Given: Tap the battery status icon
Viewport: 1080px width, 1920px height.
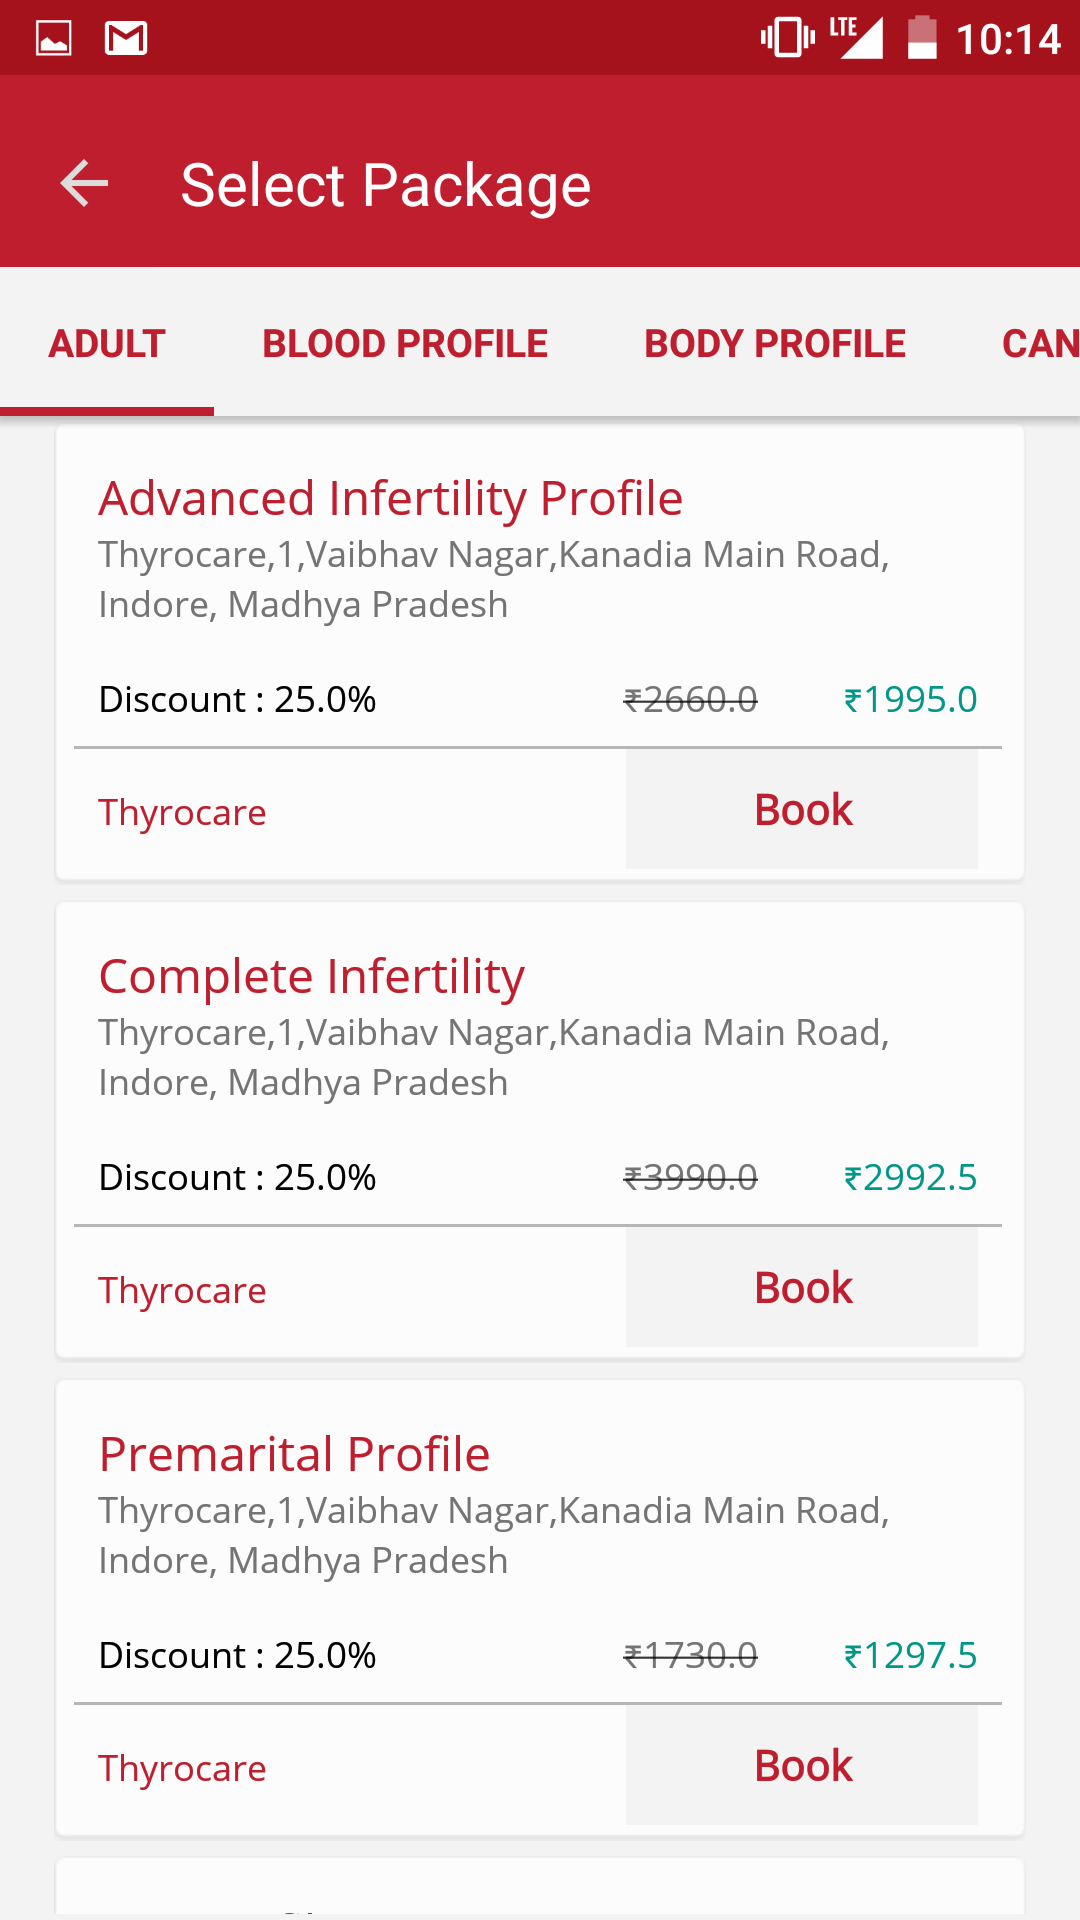Looking at the screenshot, I should 922,38.
